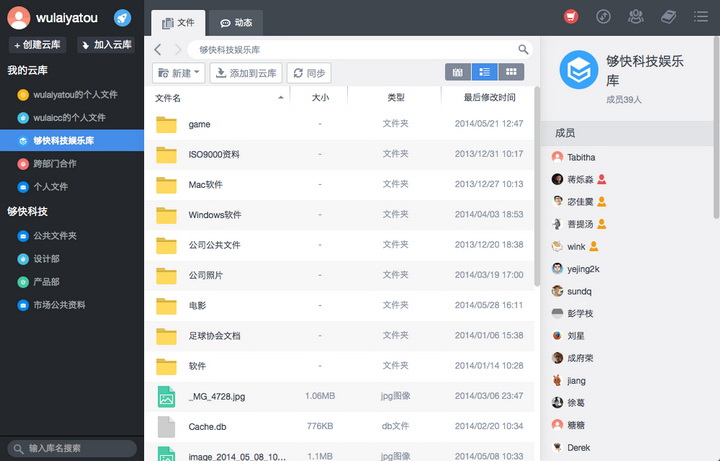Open the book icon in top bar
Screen dimensions: 720x461
pyautogui.click(x=668, y=16)
